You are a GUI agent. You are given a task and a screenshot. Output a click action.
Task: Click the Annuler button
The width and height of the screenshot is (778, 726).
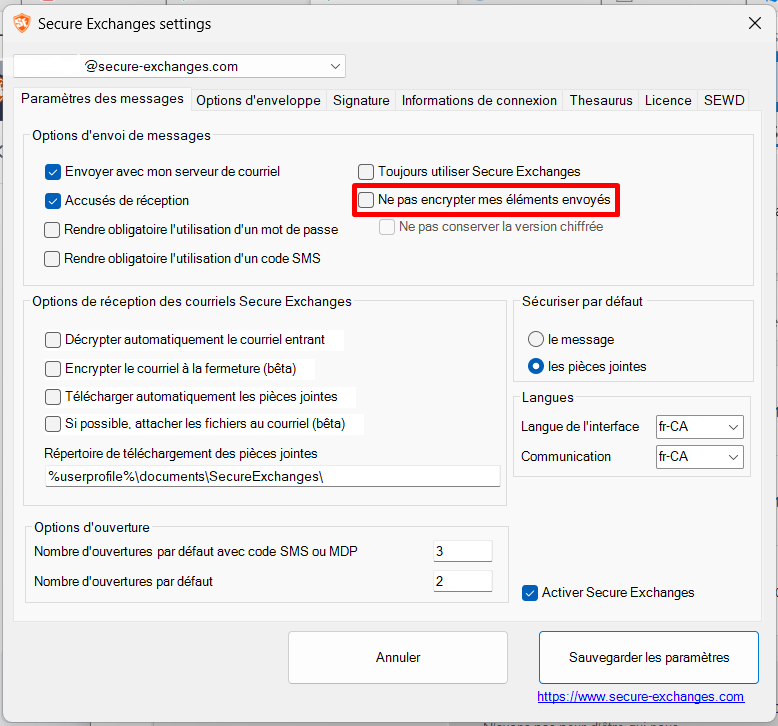[397, 657]
